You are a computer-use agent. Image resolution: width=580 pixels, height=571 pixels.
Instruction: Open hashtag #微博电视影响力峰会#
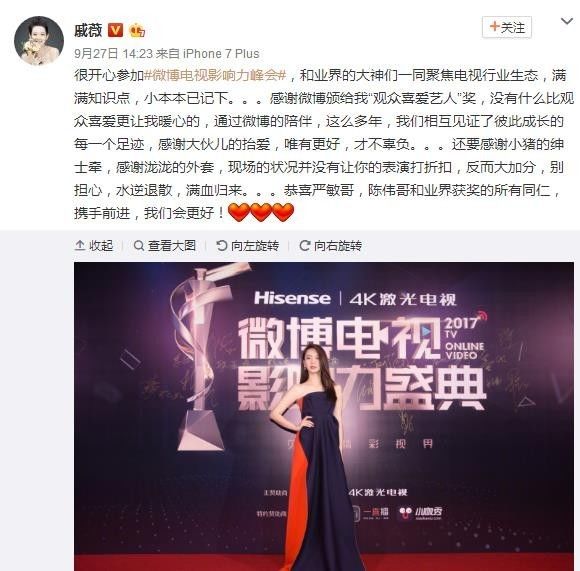coord(215,75)
